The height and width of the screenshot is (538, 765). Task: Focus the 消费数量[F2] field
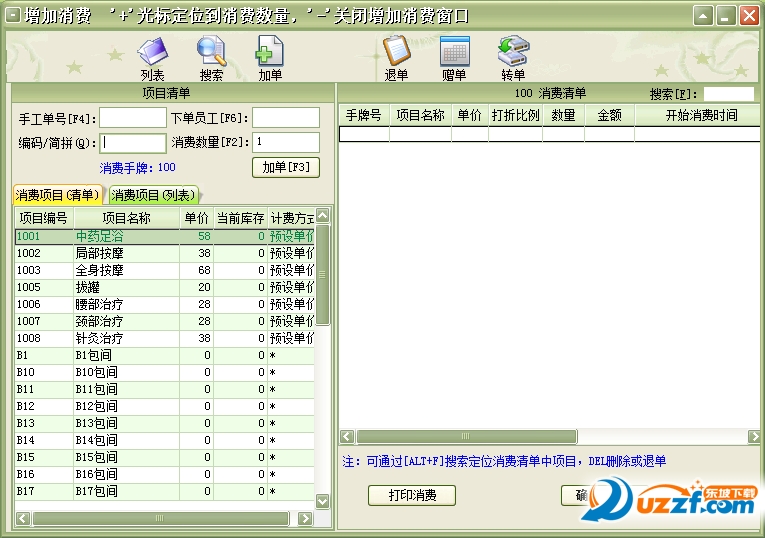286,142
